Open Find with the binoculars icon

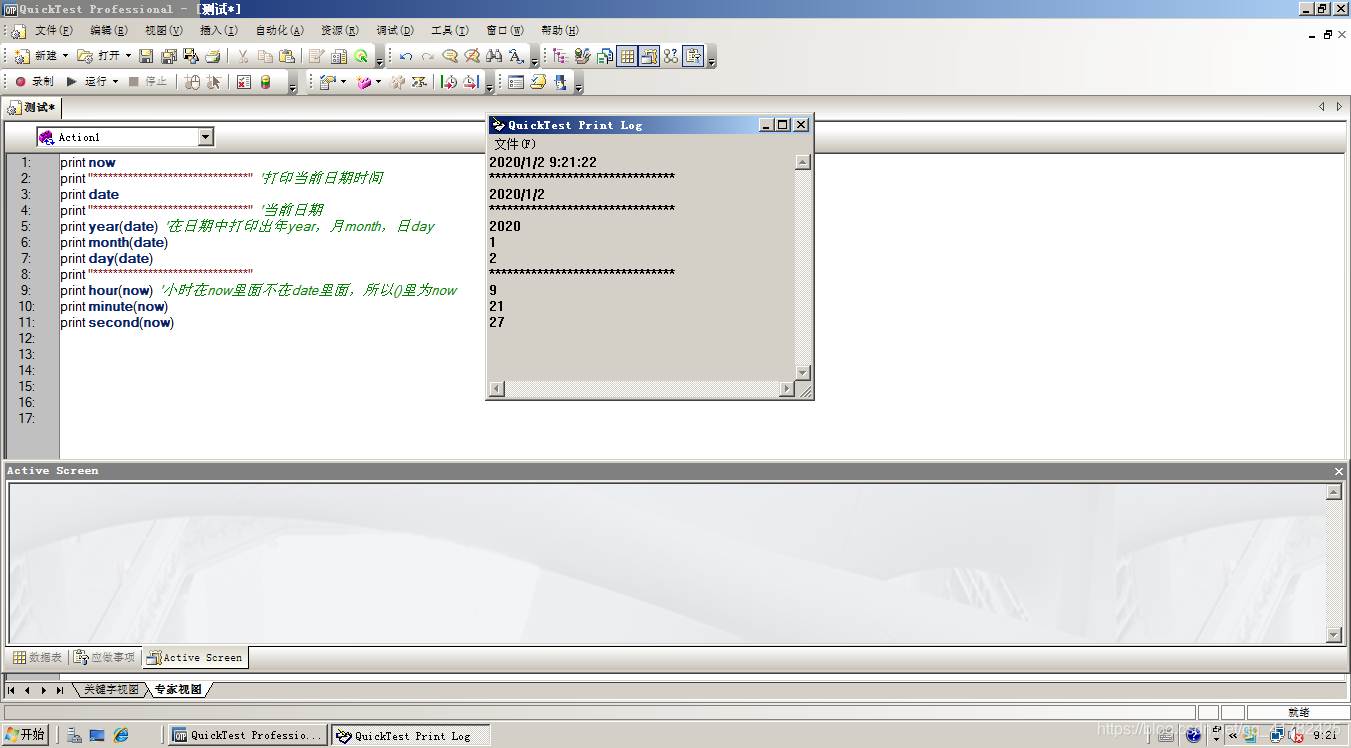(494, 56)
